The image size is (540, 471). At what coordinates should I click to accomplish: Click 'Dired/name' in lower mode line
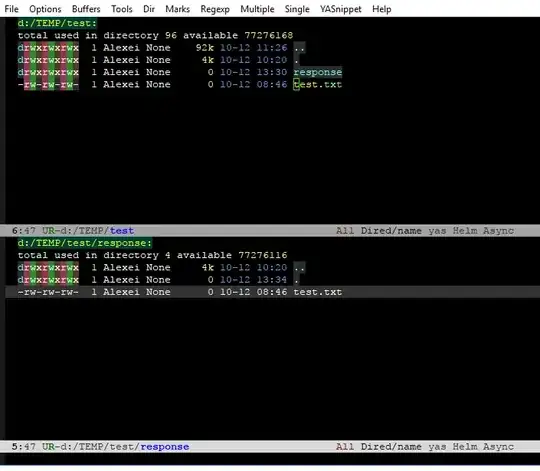391,447
